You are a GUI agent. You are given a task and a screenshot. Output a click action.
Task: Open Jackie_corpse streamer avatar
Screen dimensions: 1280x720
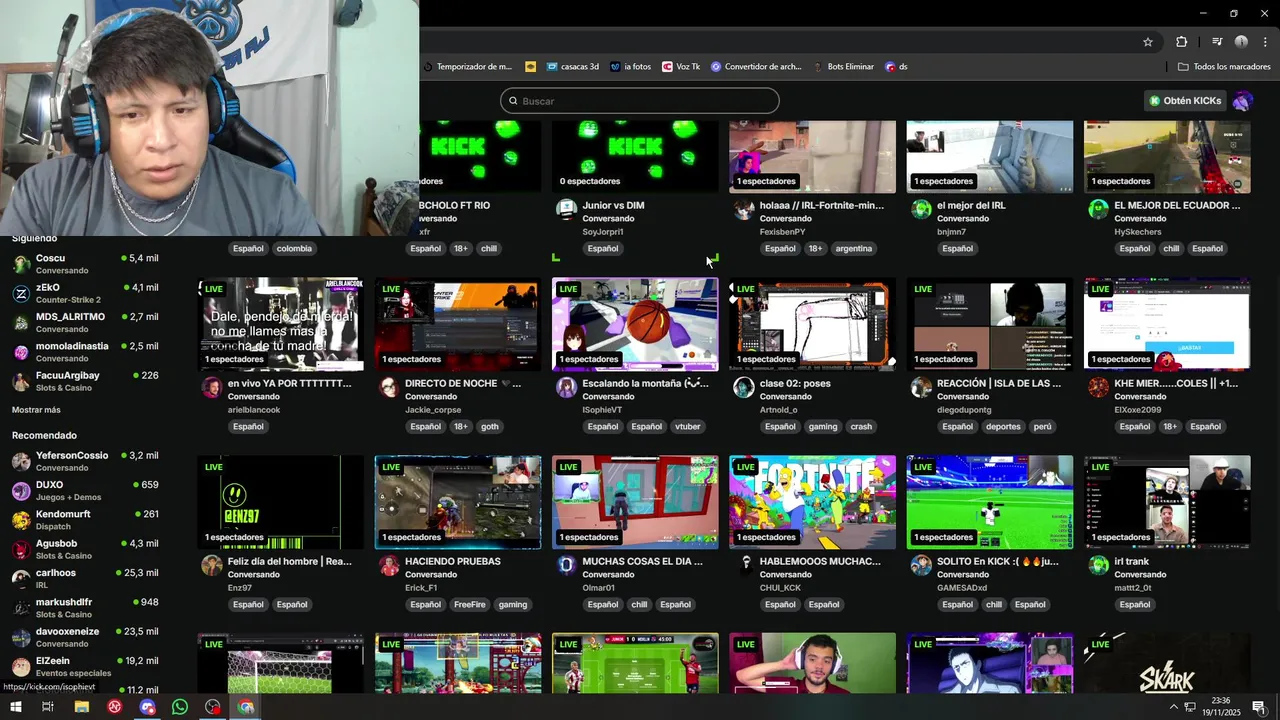389,388
